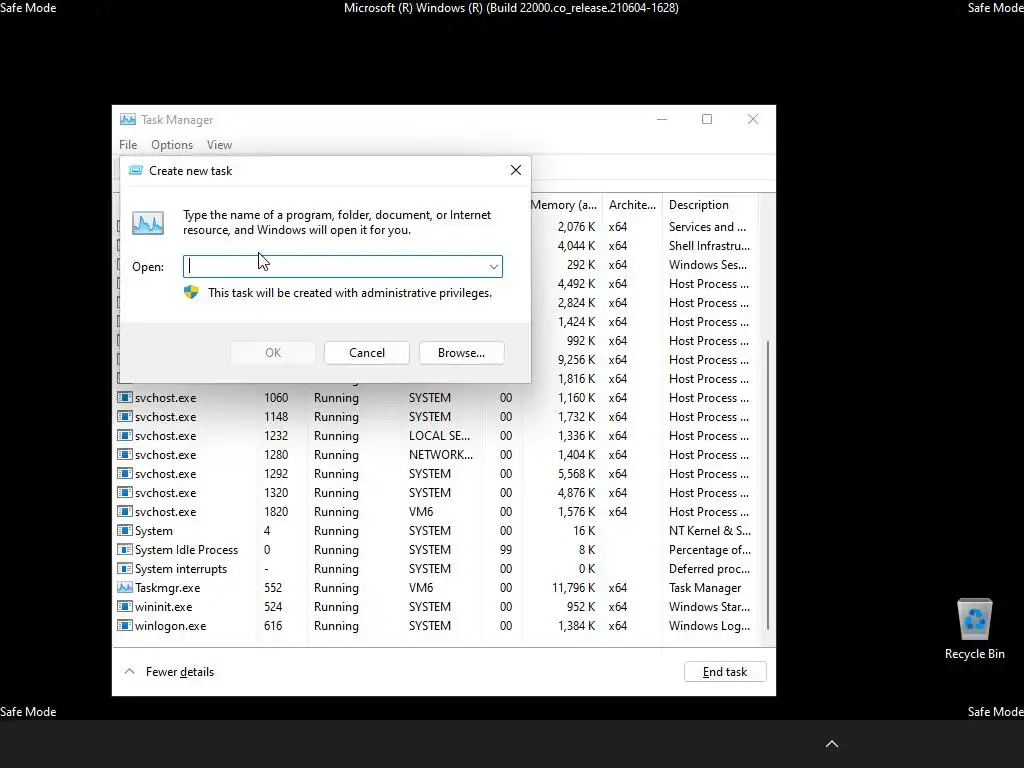Click the System interrupts icon

[125, 568]
